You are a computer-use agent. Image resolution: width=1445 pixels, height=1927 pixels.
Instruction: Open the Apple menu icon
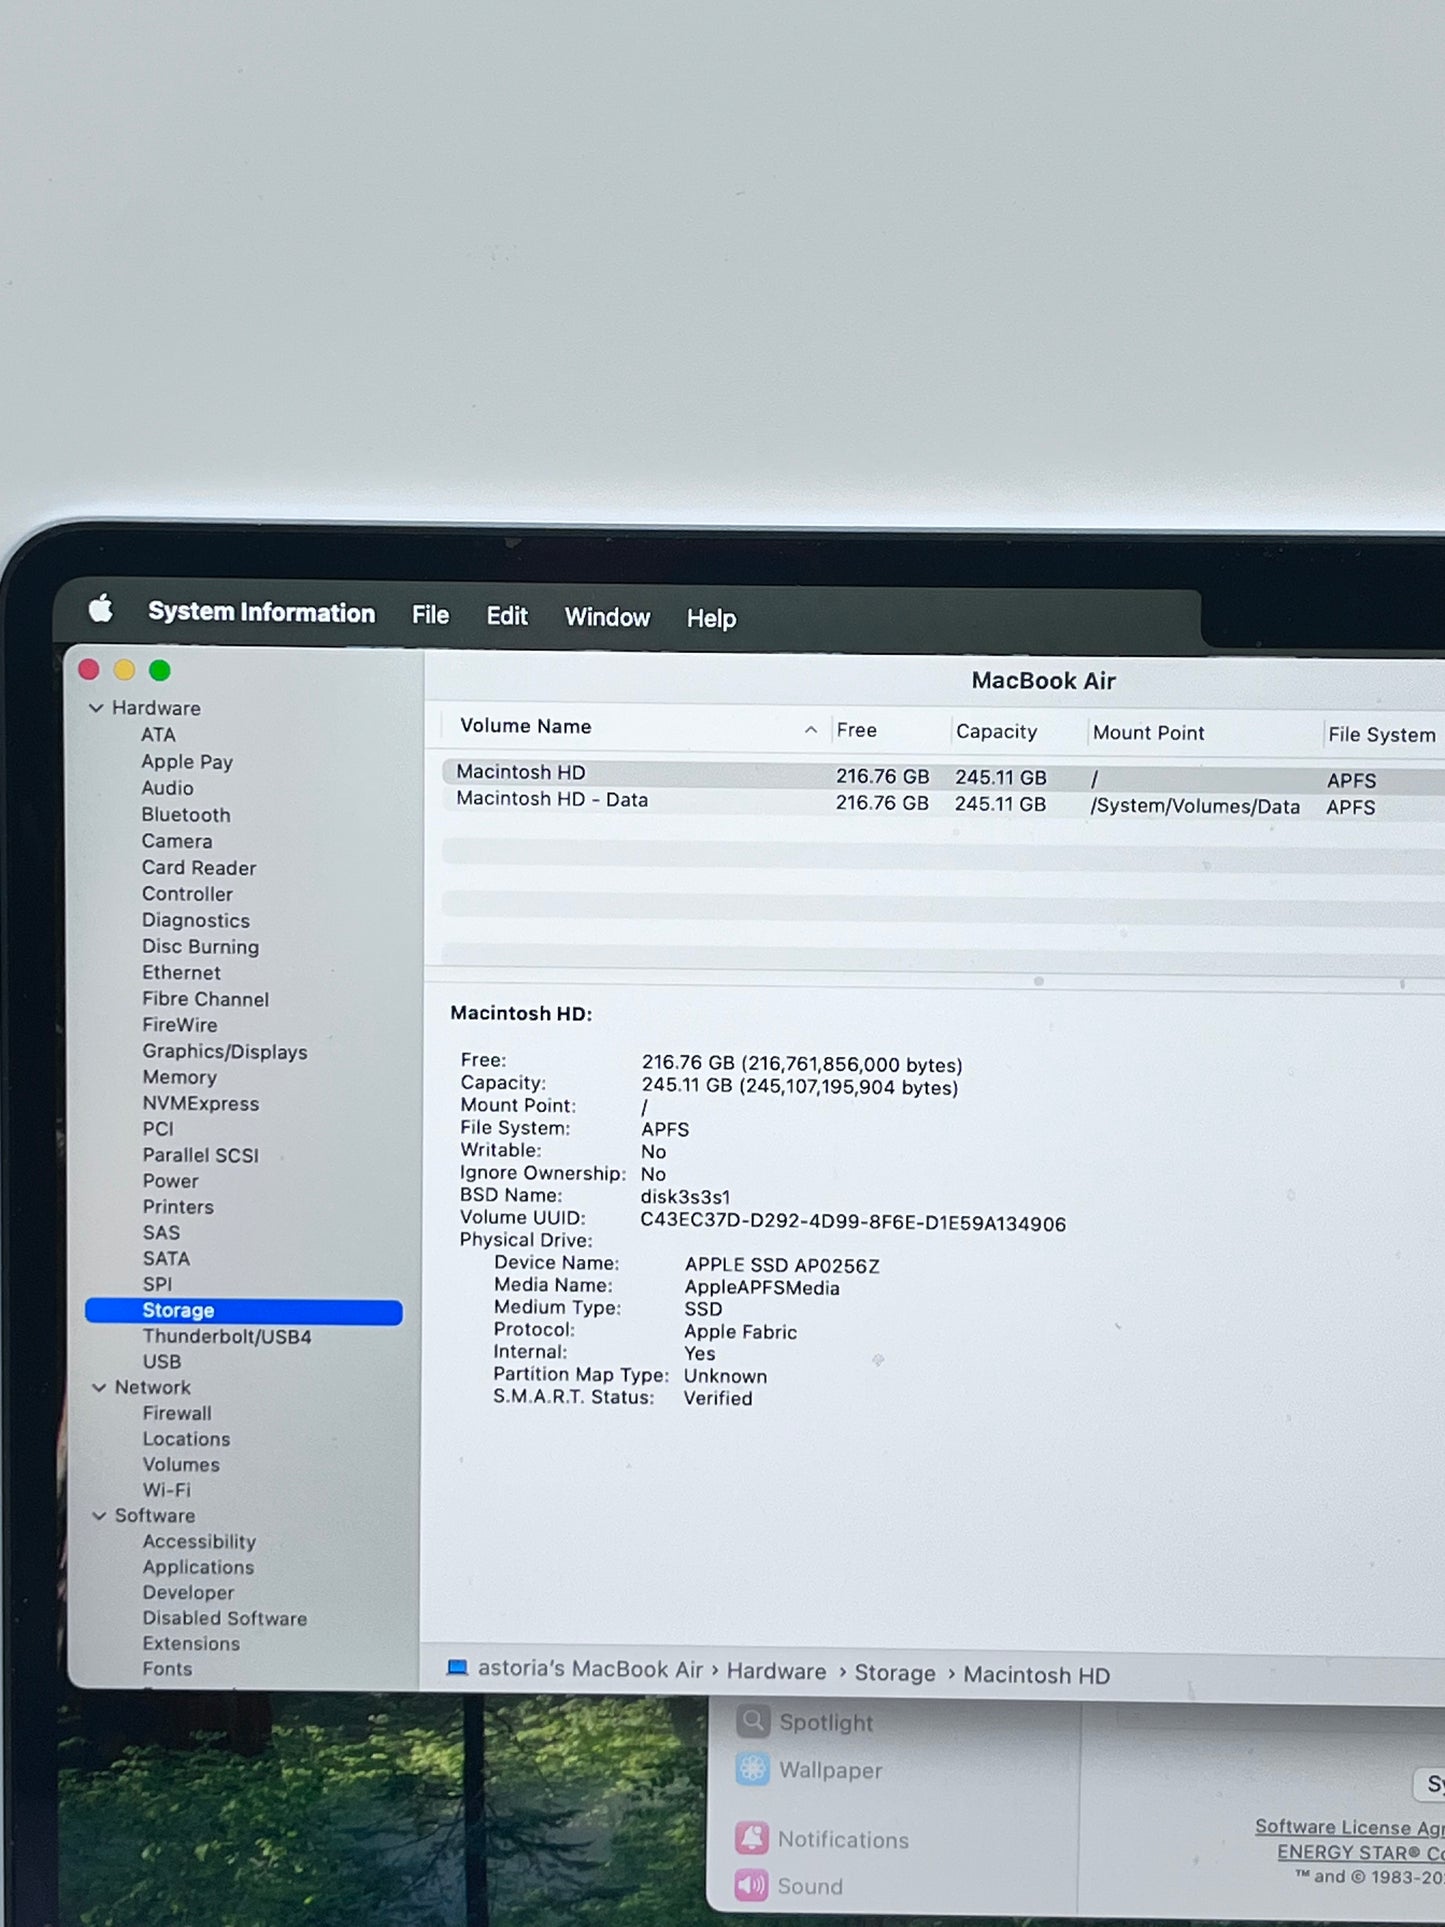101,608
